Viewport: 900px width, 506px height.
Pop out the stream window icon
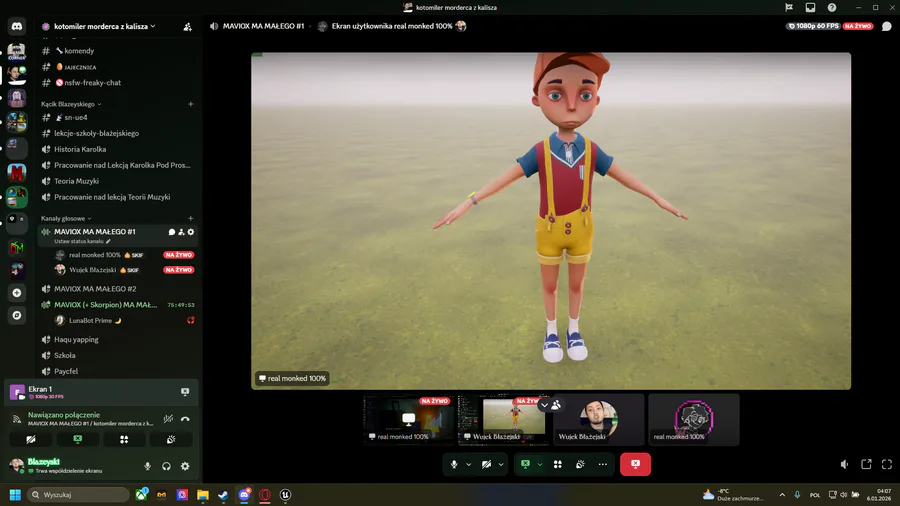click(x=866, y=464)
